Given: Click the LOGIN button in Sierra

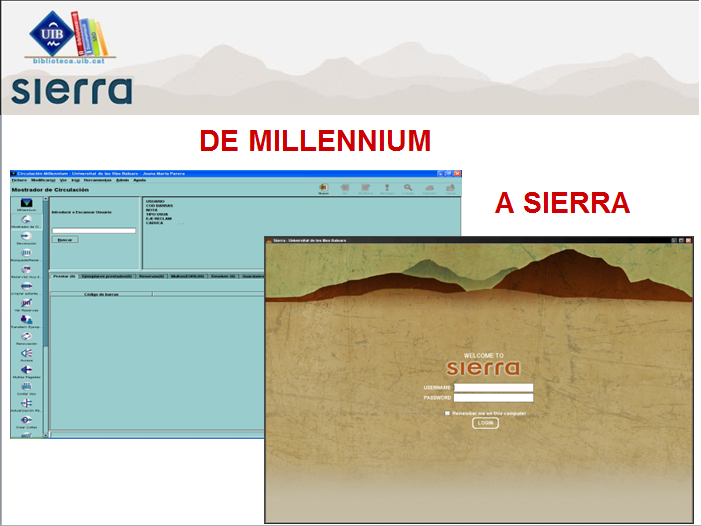Looking at the screenshot, I should coord(486,423).
